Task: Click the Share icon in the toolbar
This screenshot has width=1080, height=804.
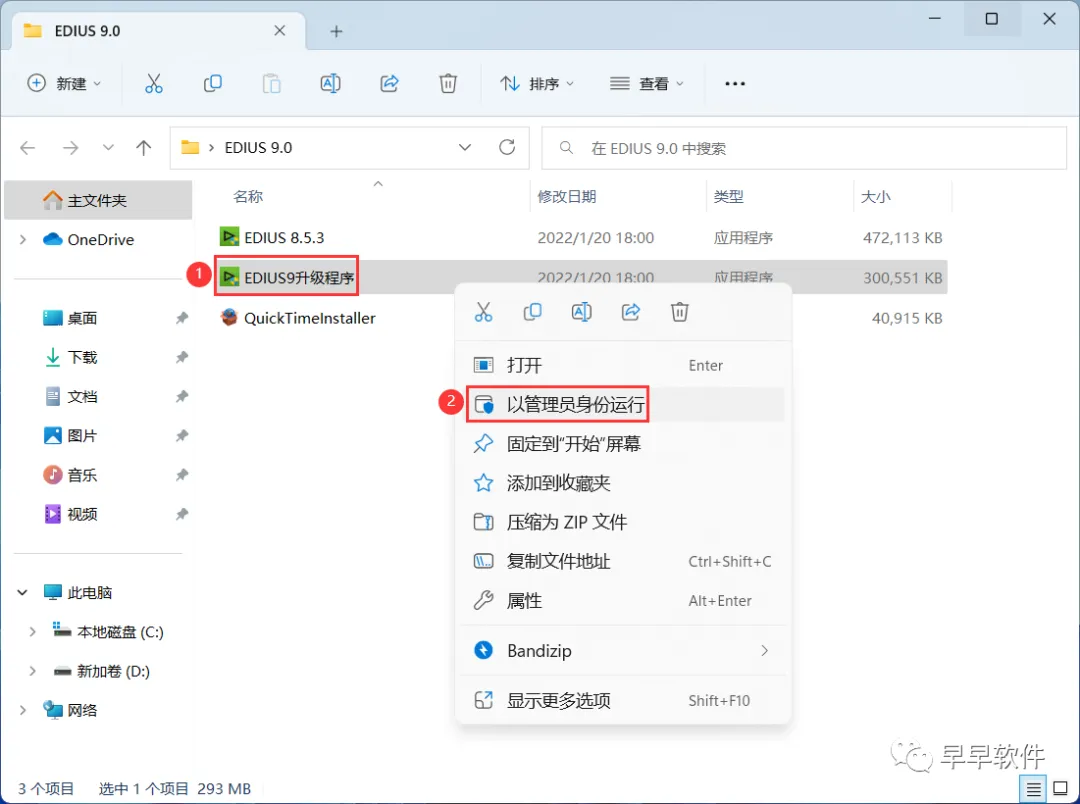Action: tap(390, 83)
